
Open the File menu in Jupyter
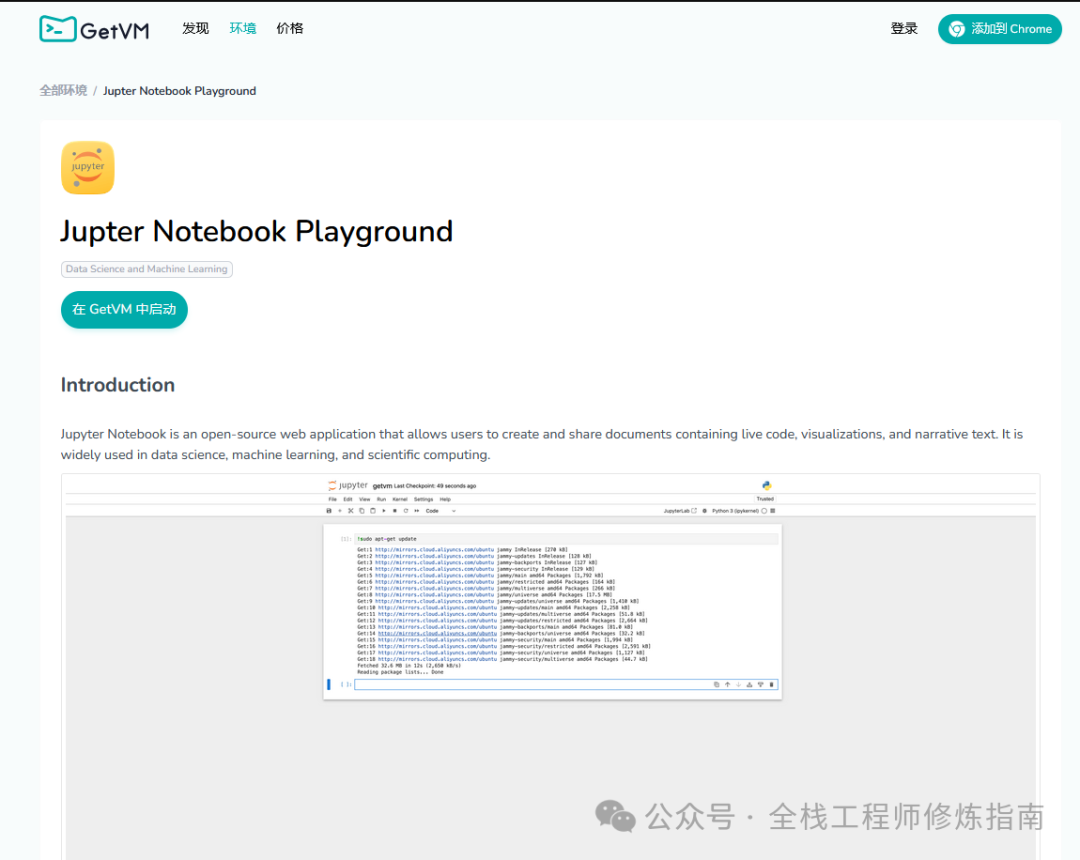333,499
